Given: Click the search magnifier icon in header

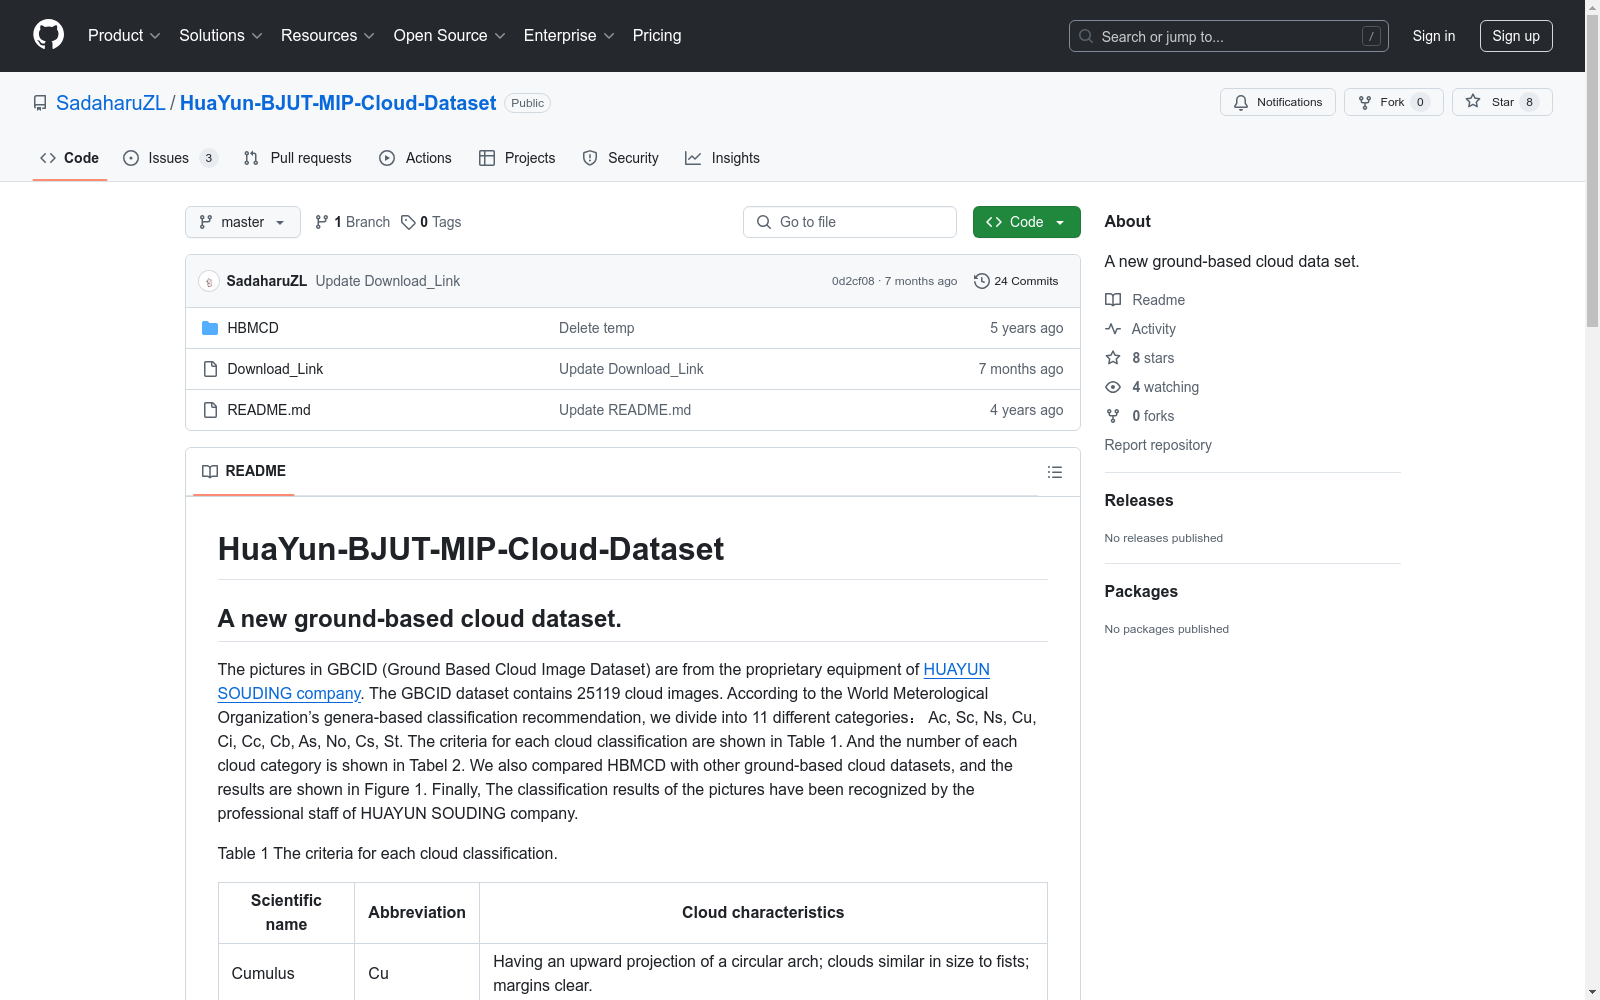Looking at the screenshot, I should pos(1086,36).
